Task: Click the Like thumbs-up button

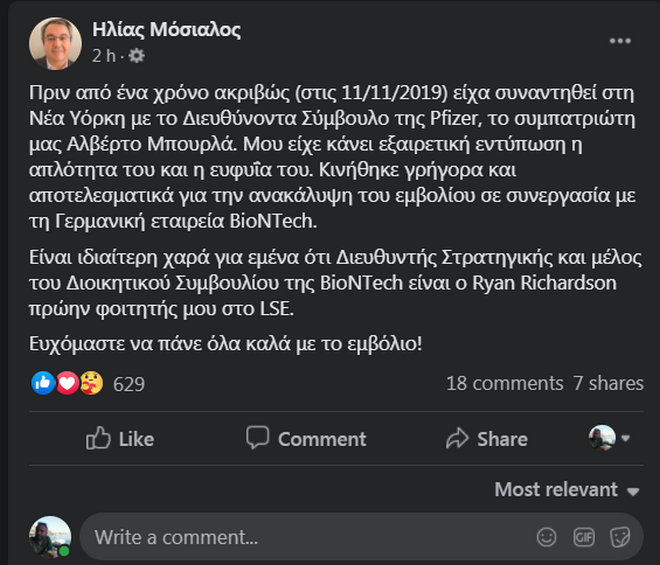Action: click(x=120, y=438)
